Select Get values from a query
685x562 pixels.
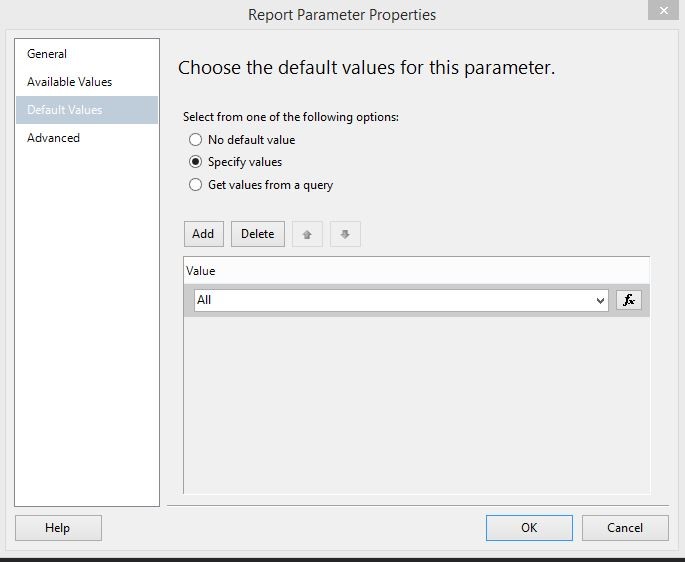[196, 185]
